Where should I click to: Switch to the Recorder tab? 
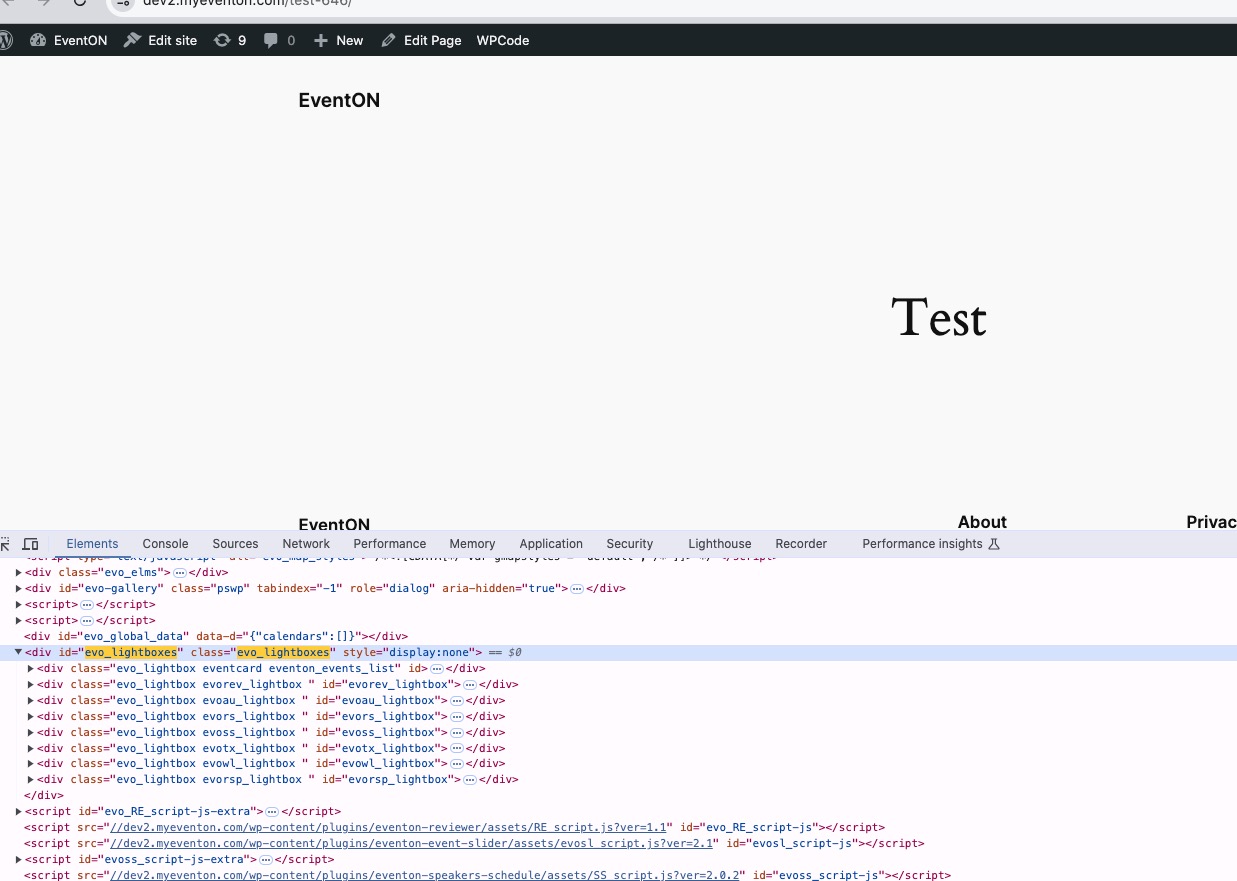pos(801,544)
